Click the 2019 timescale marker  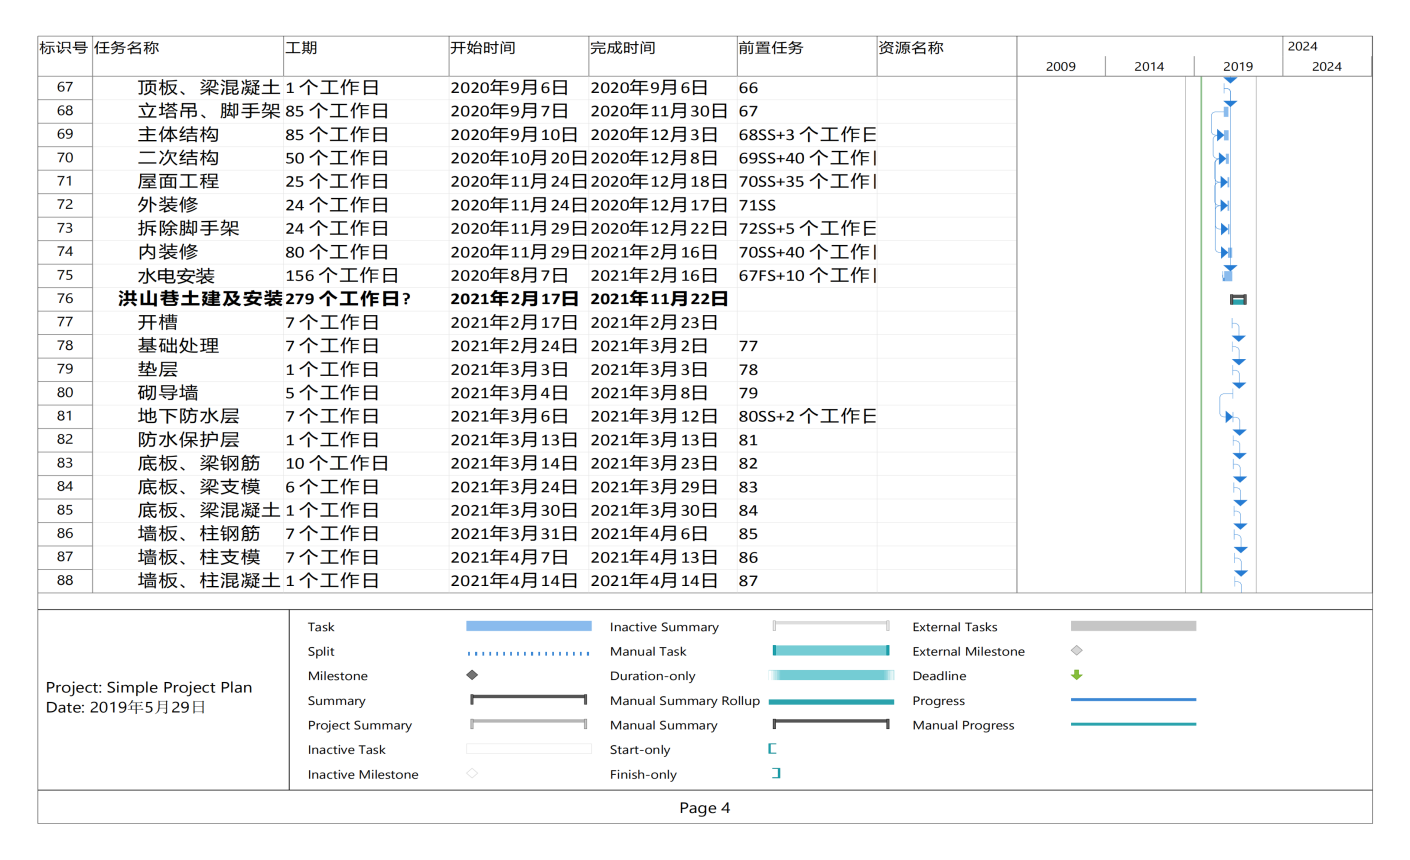point(1238,67)
